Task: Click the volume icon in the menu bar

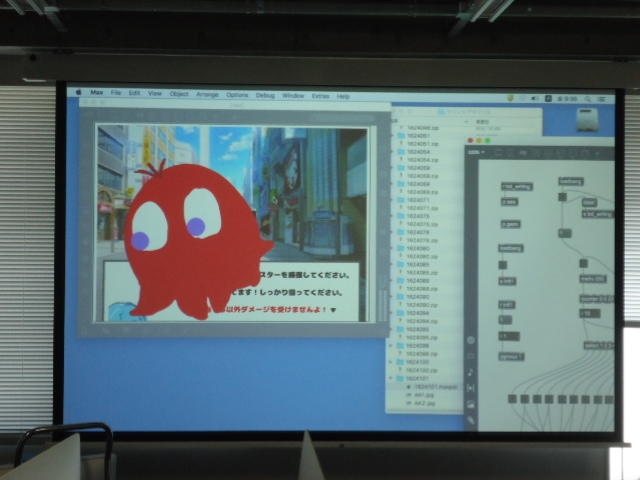Action: [x=535, y=98]
